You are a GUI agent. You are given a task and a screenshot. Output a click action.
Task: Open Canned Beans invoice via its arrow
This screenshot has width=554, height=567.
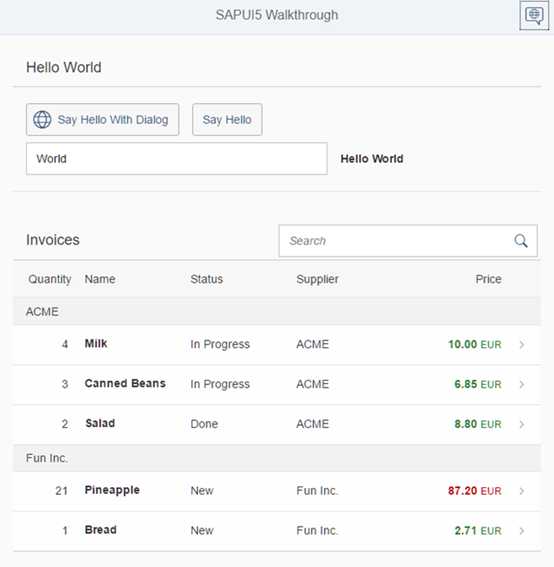pyautogui.click(x=522, y=384)
